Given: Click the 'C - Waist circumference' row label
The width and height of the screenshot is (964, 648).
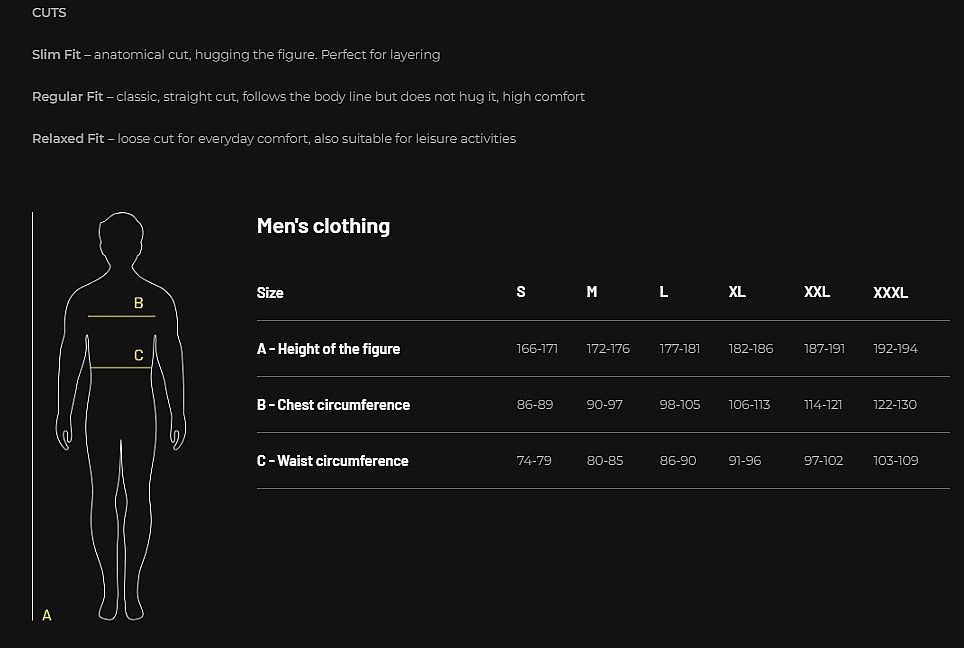Looking at the screenshot, I should click(x=332, y=461).
